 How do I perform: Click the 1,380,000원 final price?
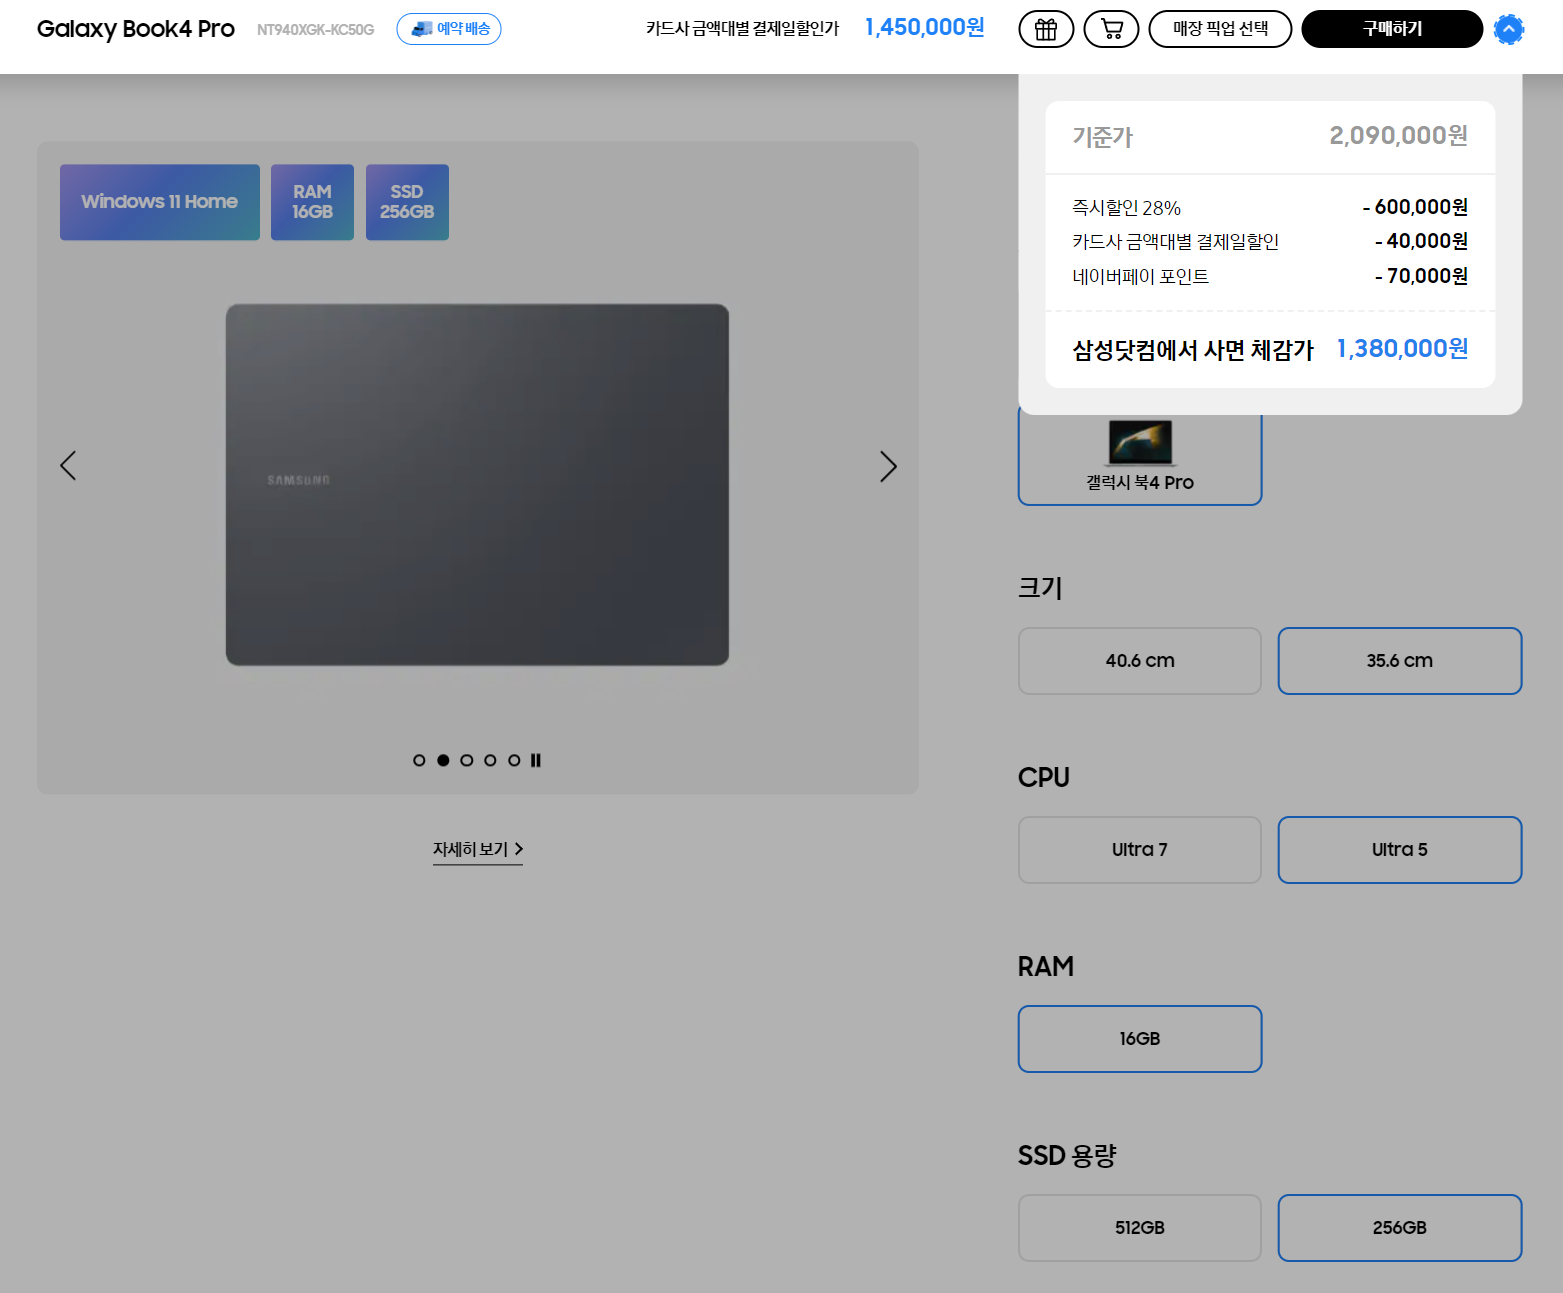point(1403,349)
